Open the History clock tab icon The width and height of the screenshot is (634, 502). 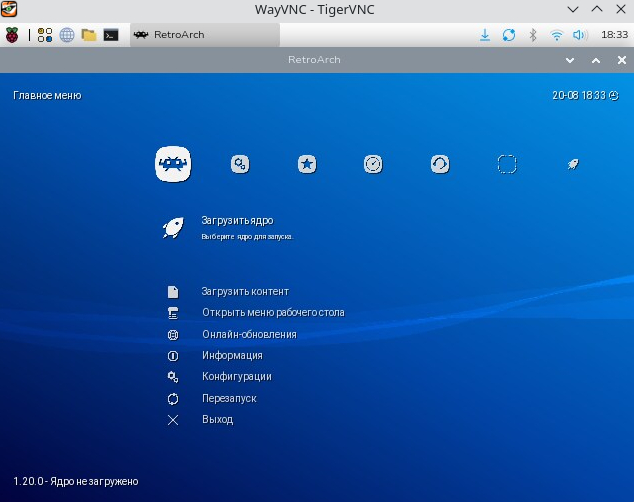point(373,164)
